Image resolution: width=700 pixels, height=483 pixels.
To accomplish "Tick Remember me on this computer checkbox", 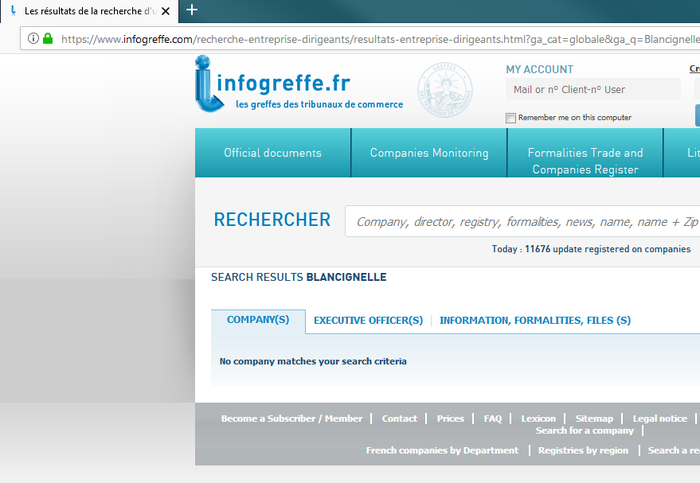I will click(x=510, y=118).
